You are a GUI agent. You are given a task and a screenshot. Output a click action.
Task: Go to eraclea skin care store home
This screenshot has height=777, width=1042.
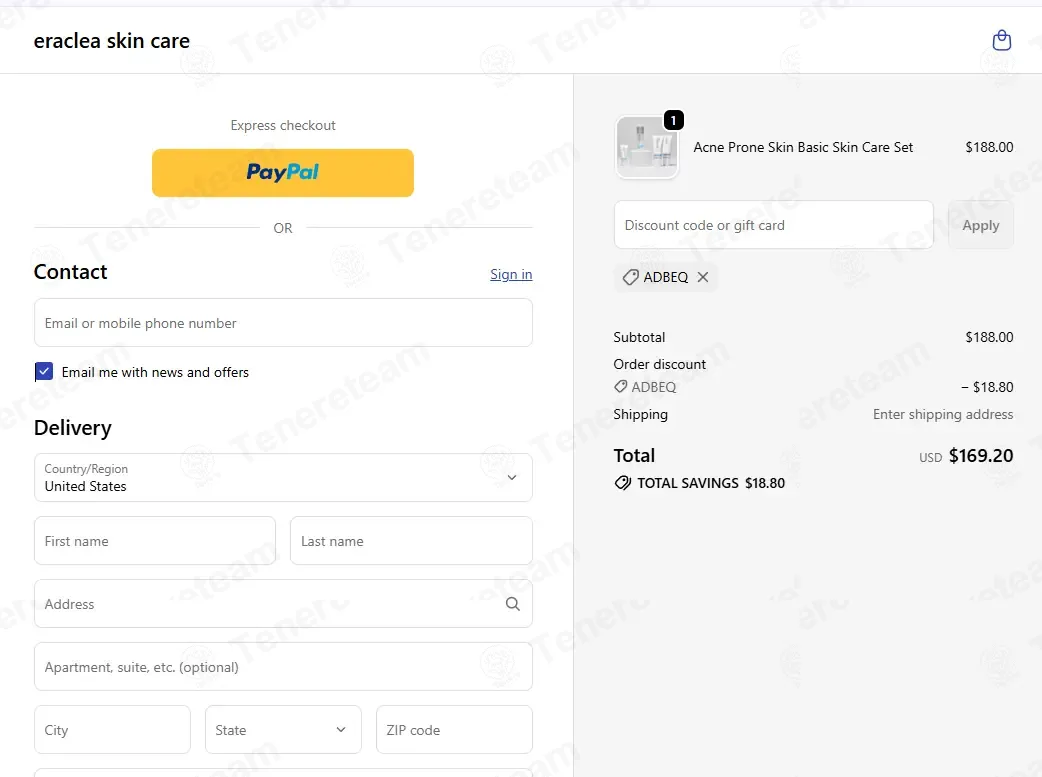pyautogui.click(x=112, y=41)
